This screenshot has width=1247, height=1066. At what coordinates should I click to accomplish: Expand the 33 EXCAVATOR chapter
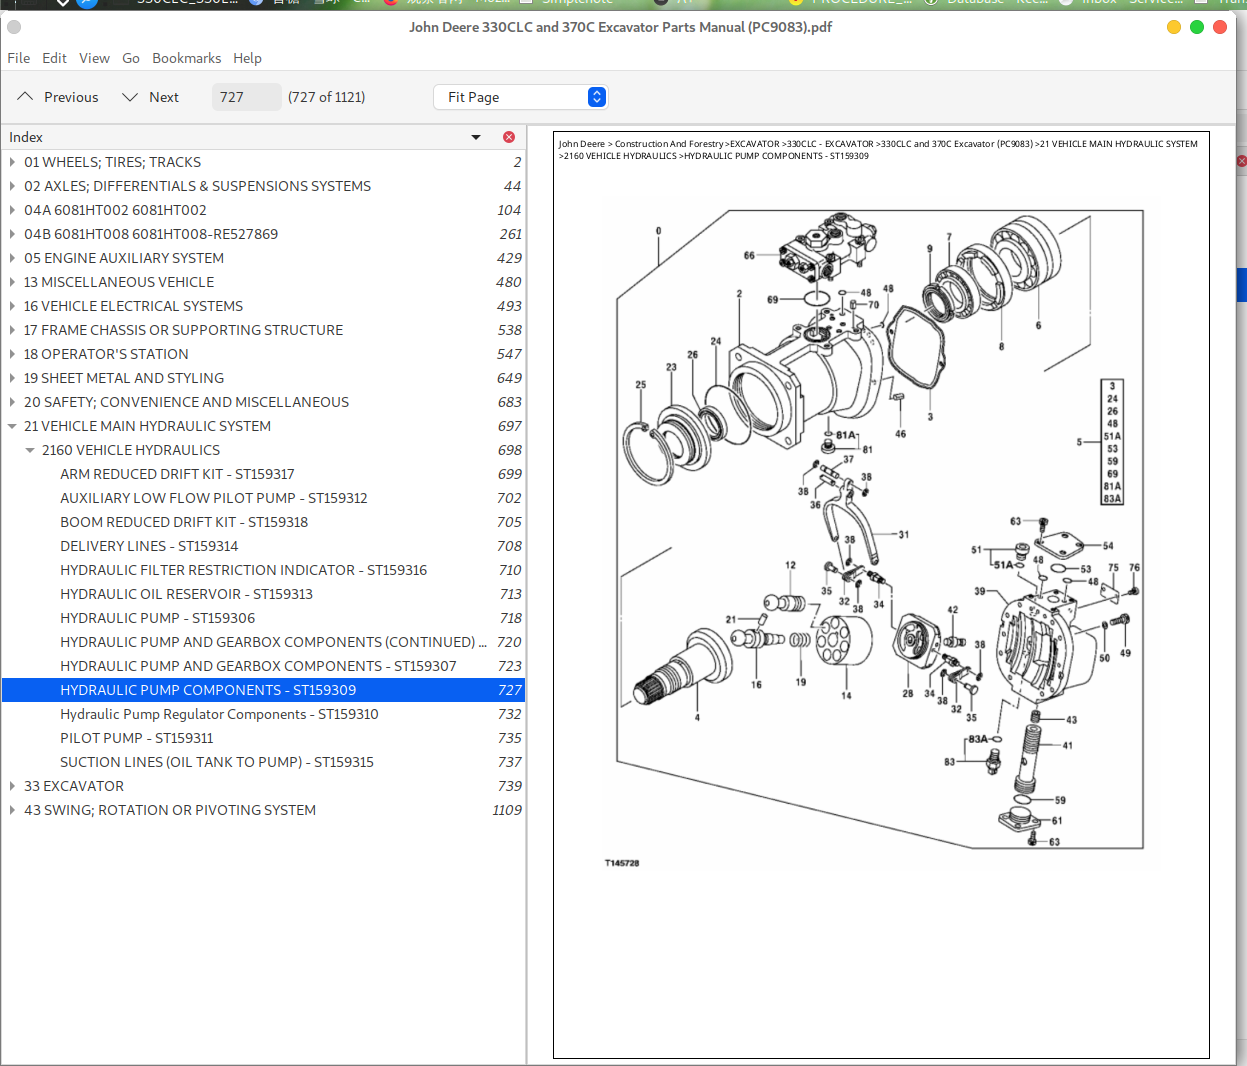tap(12, 786)
